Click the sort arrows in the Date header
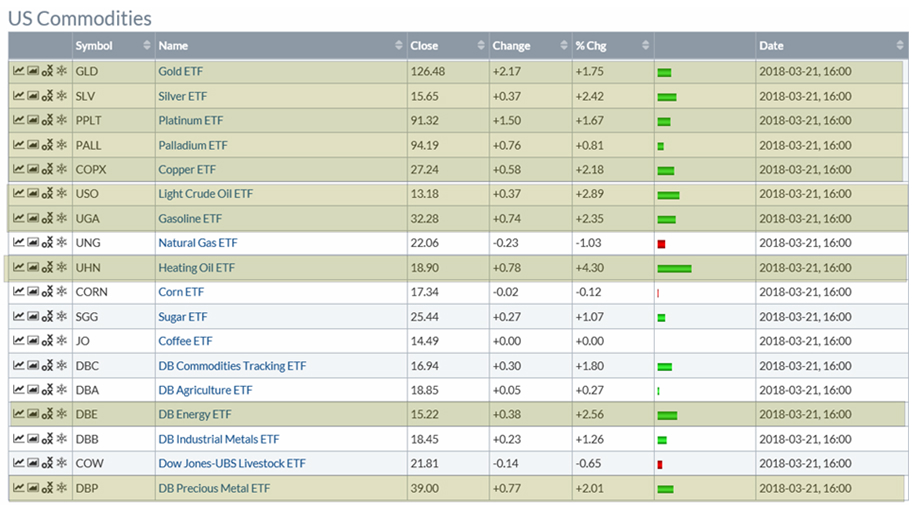This screenshot has height=505, width=913. (x=900, y=46)
